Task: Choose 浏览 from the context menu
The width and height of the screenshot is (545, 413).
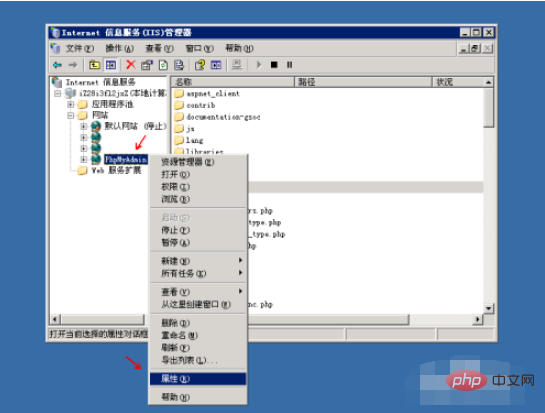Action: [198, 199]
